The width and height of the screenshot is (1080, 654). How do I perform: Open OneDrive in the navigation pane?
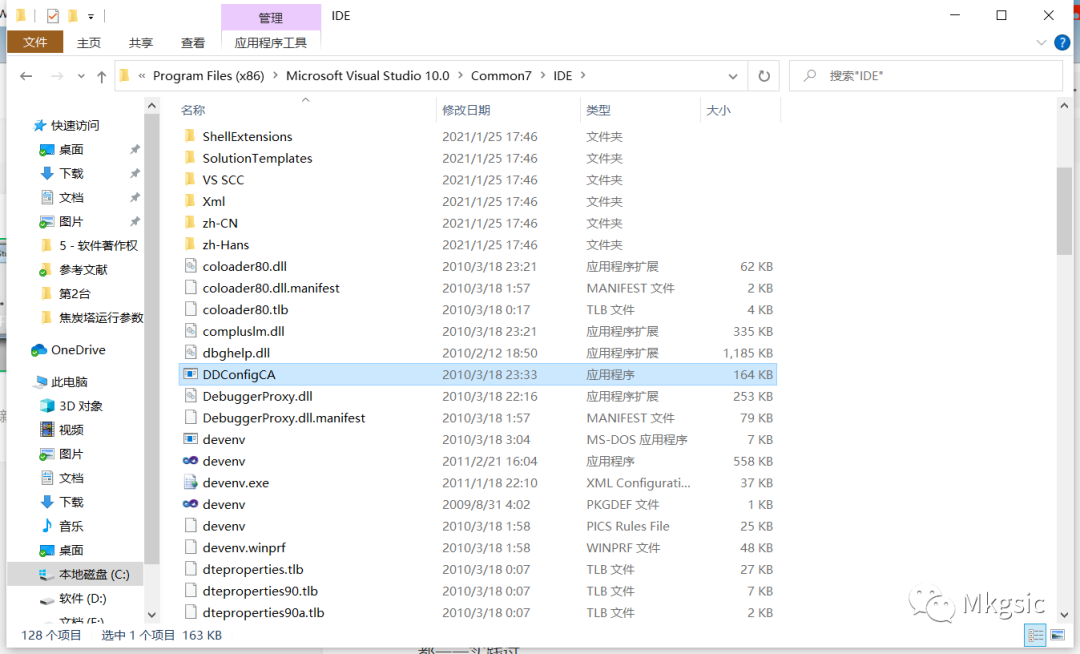pos(78,350)
